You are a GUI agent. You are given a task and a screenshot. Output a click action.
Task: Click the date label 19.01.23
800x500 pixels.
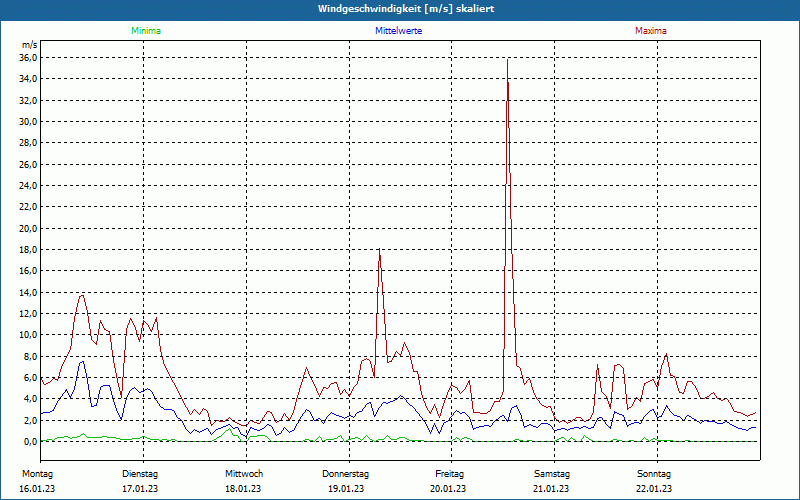pyautogui.click(x=346, y=488)
